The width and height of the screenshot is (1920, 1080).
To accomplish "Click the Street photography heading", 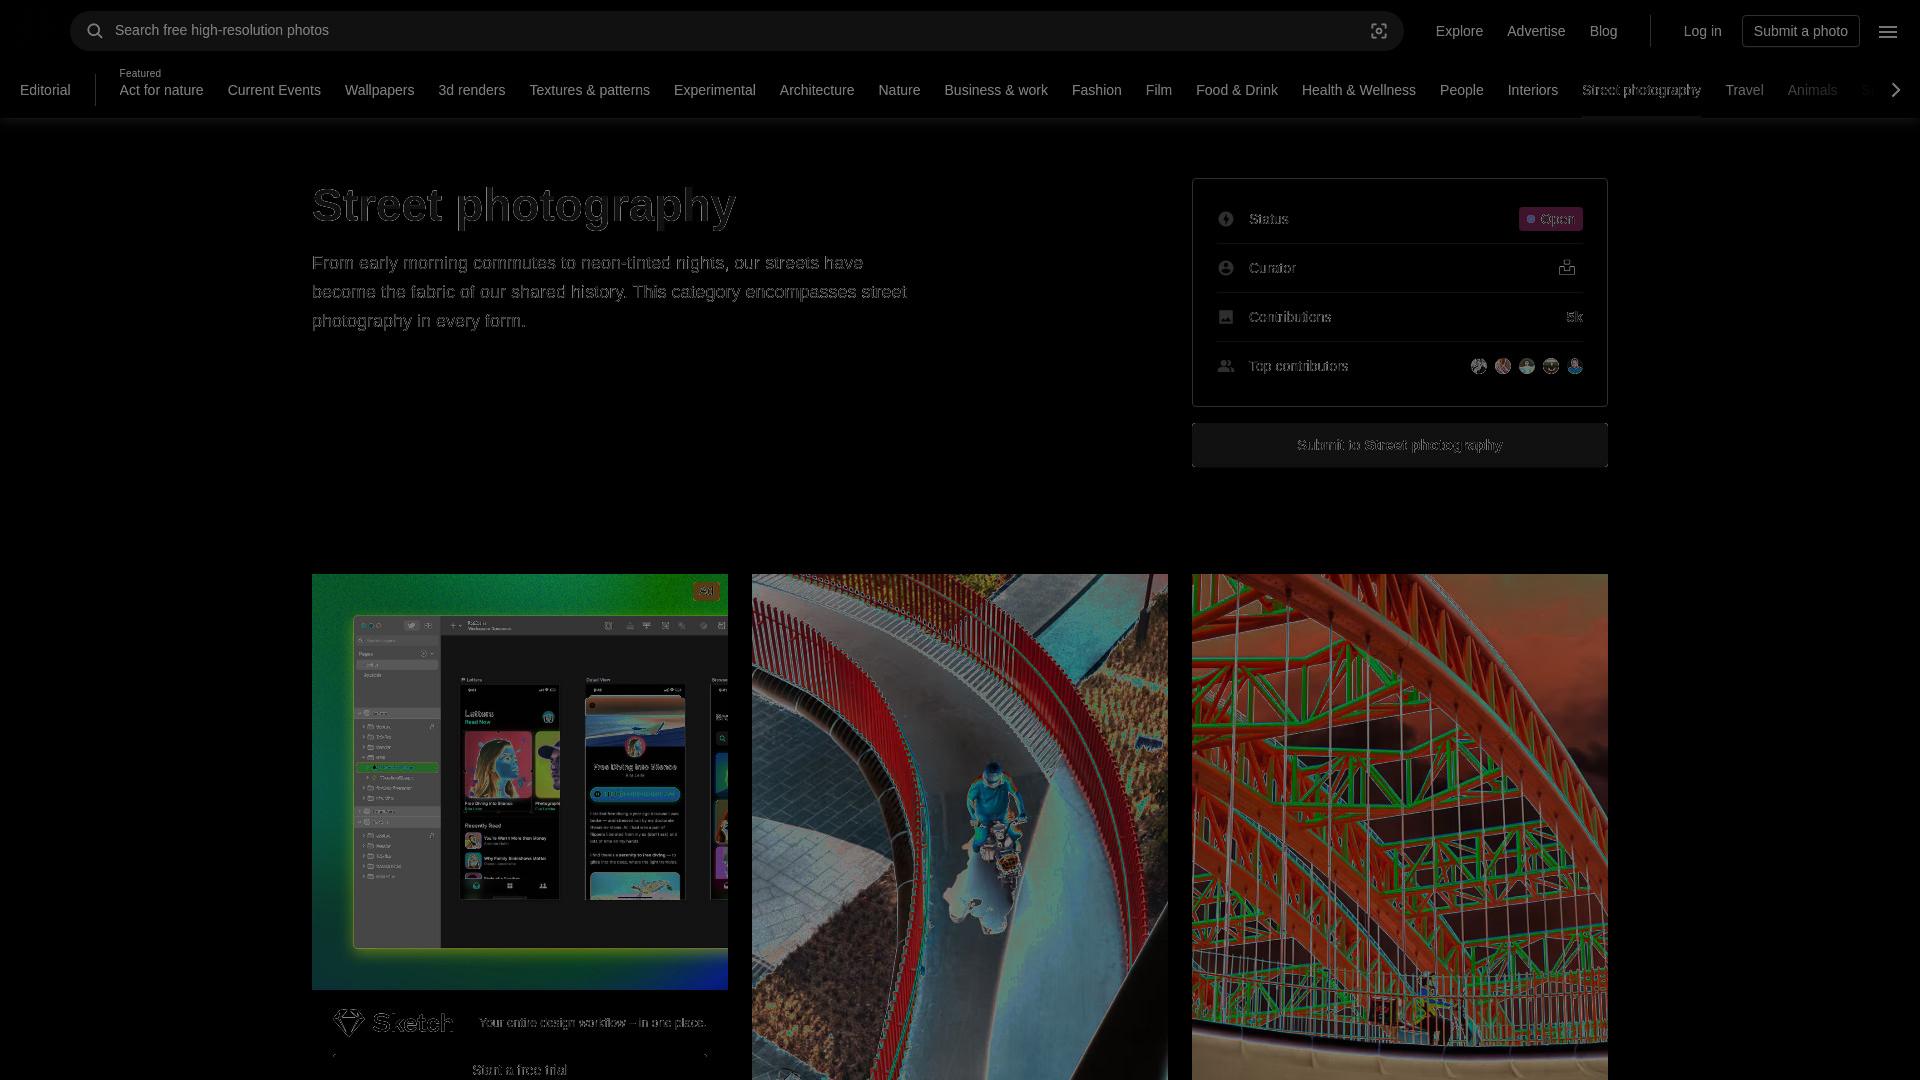I will click(x=524, y=205).
